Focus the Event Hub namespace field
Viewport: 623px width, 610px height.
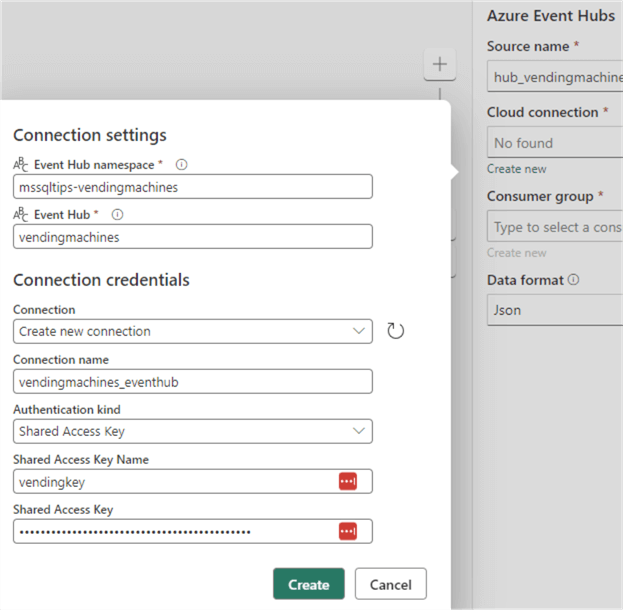pyautogui.click(x=193, y=187)
